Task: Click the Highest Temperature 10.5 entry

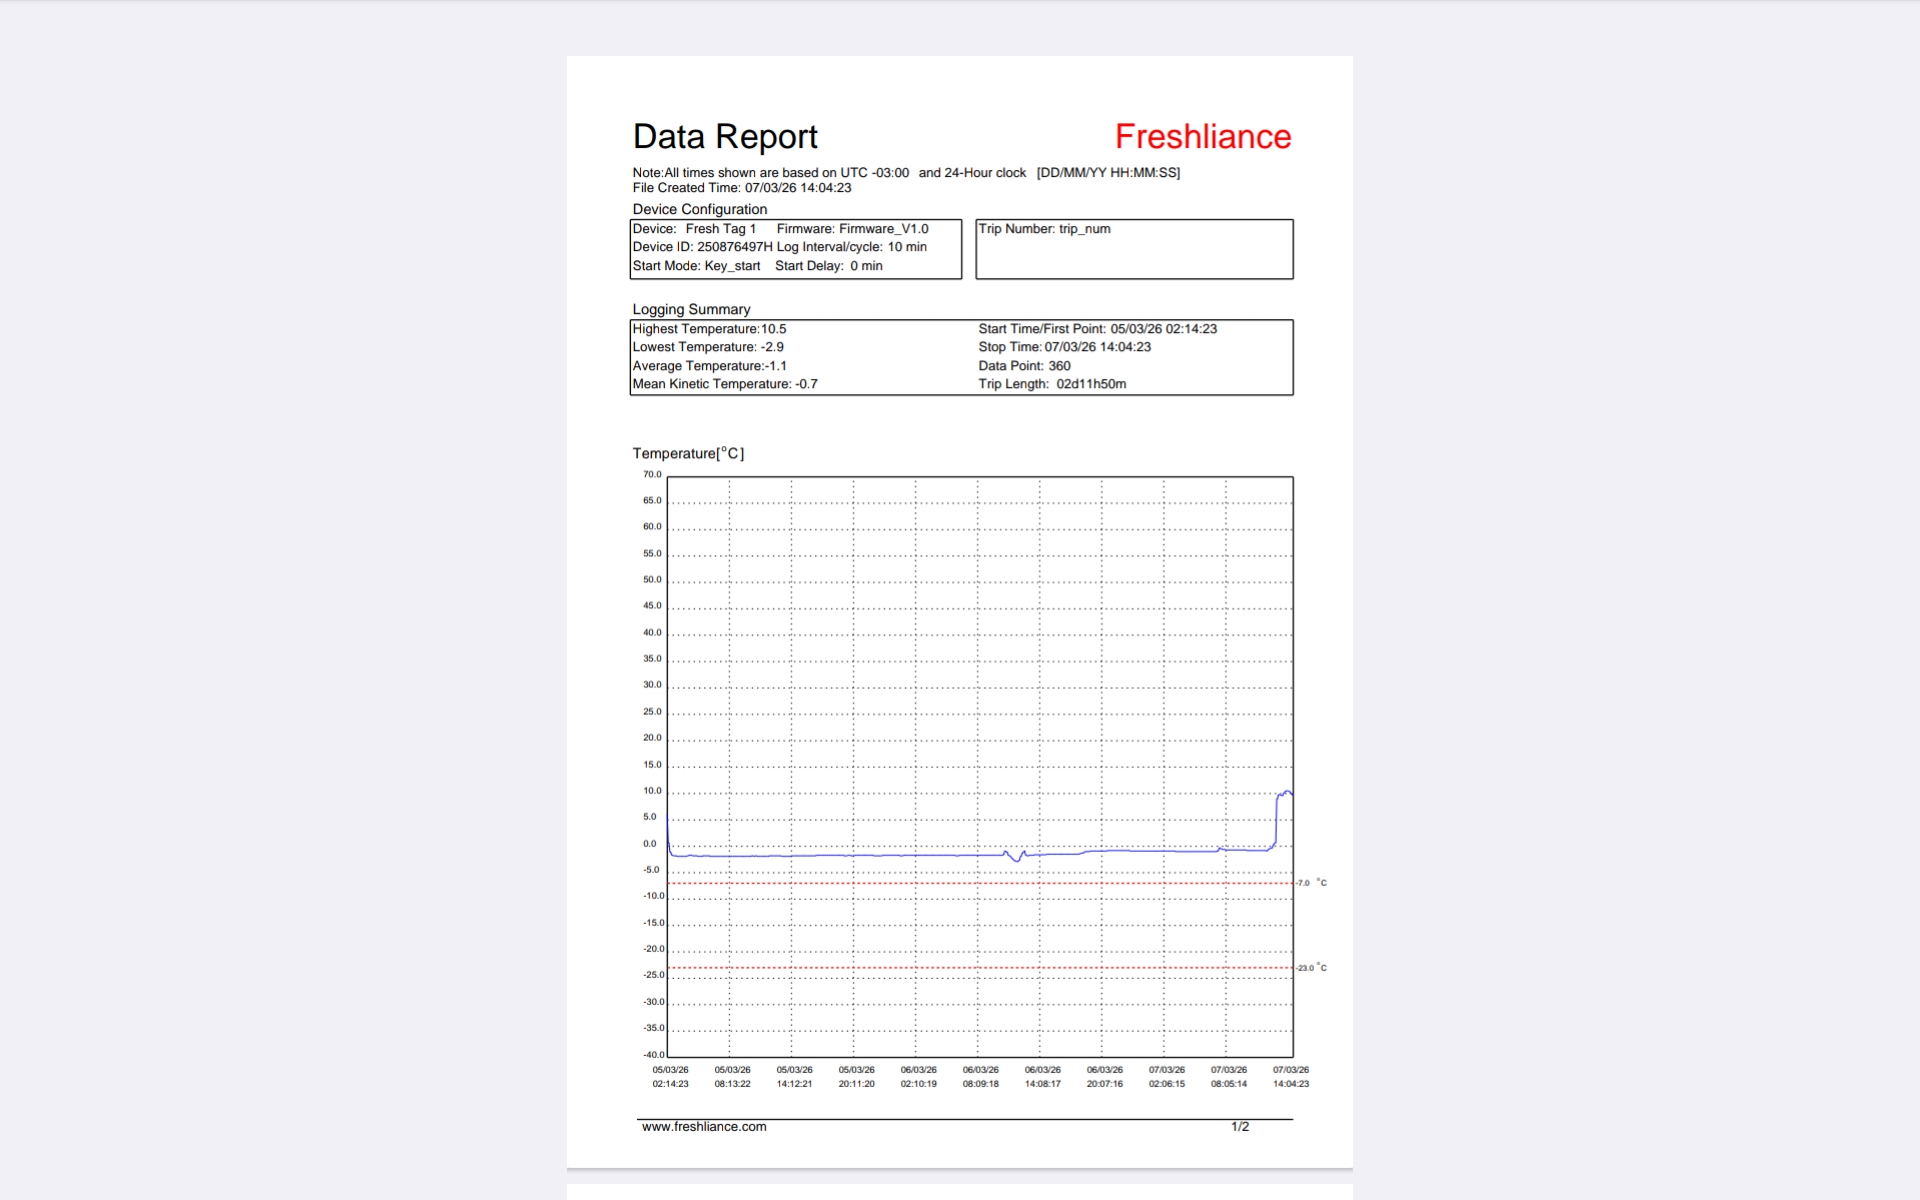Action: pos(709,329)
